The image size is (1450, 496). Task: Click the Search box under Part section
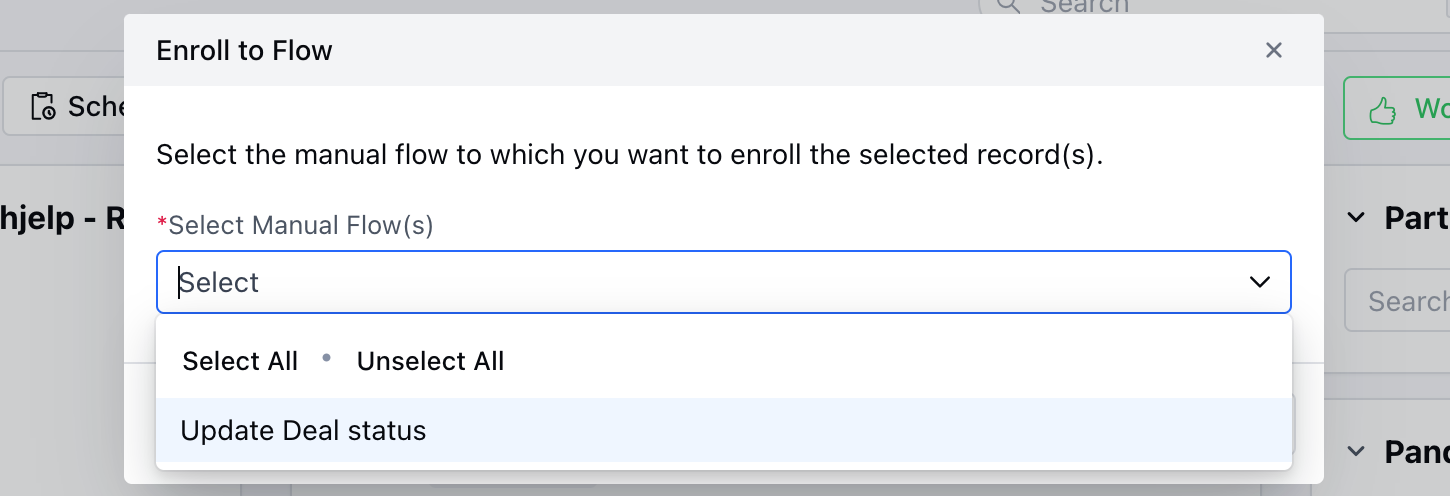pyautogui.click(x=1397, y=300)
